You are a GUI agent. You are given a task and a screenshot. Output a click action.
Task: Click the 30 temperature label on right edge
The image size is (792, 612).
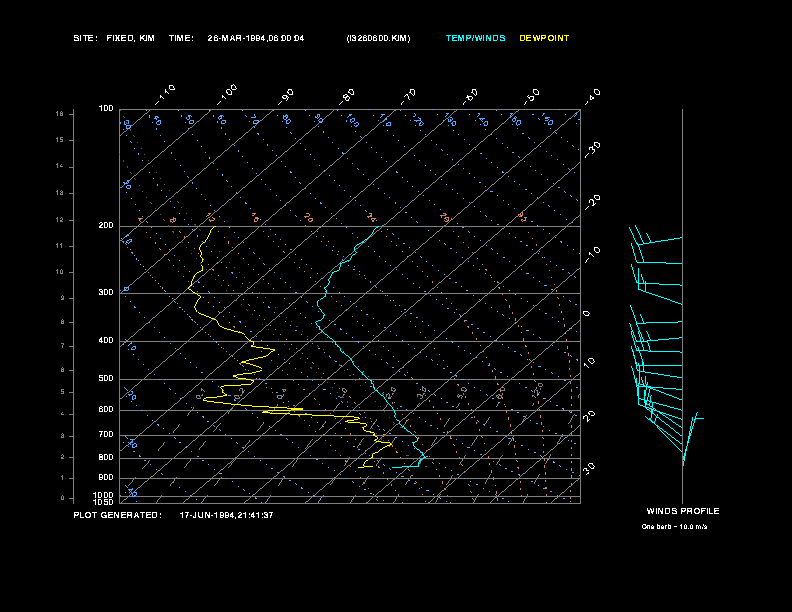pos(589,468)
